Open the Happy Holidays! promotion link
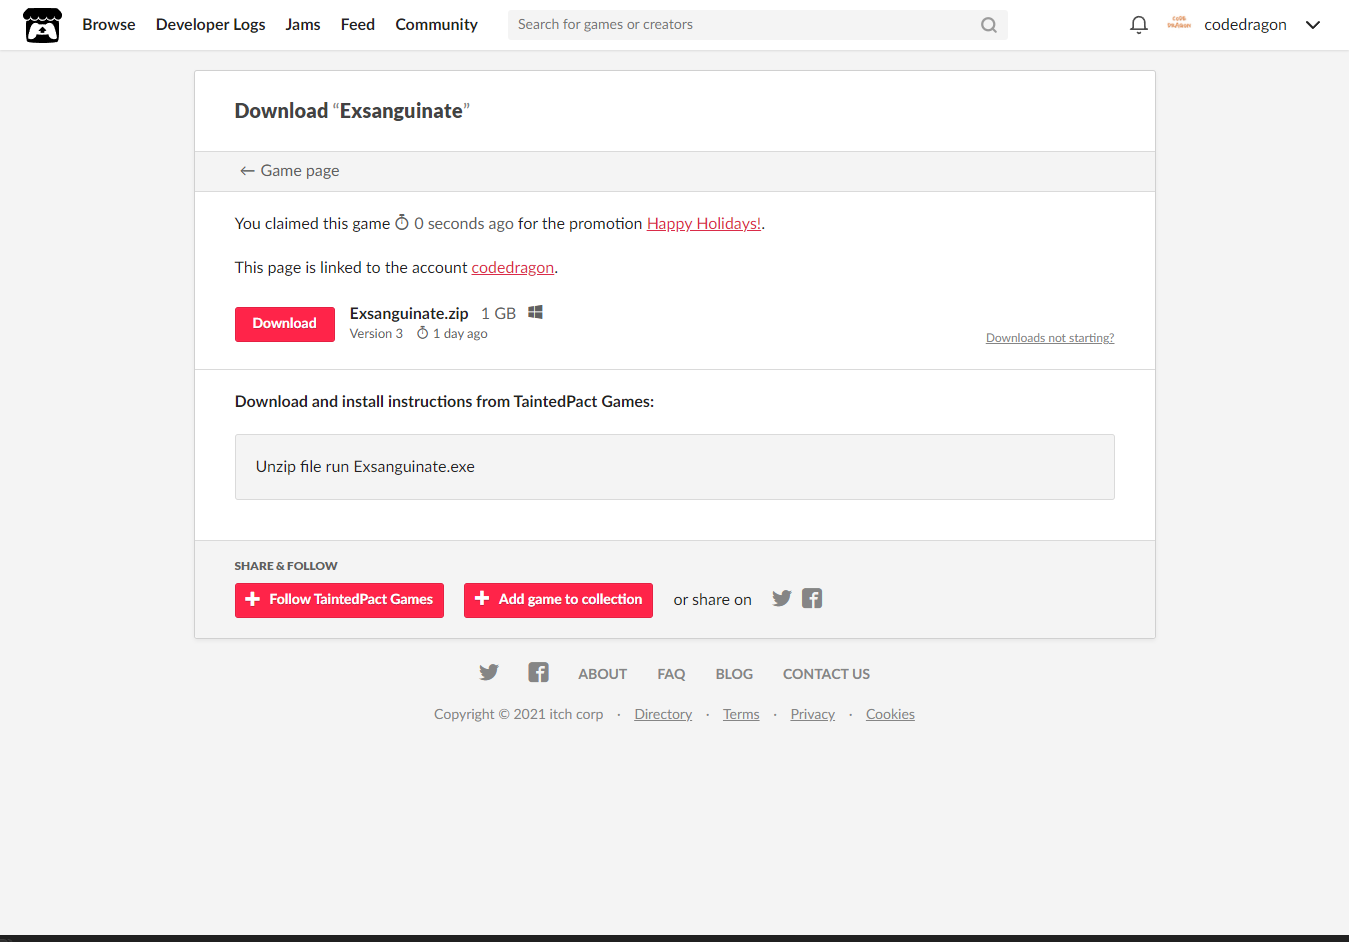The width and height of the screenshot is (1349, 942). pyautogui.click(x=704, y=224)
